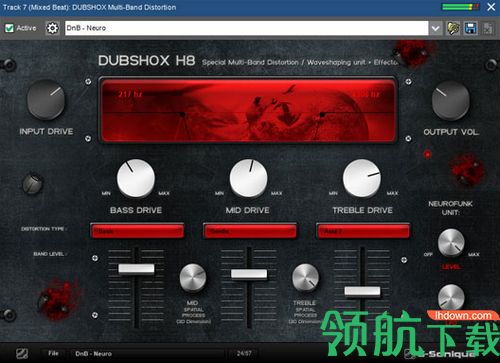Click the Treble band level slider handle

tap(362, 291)
